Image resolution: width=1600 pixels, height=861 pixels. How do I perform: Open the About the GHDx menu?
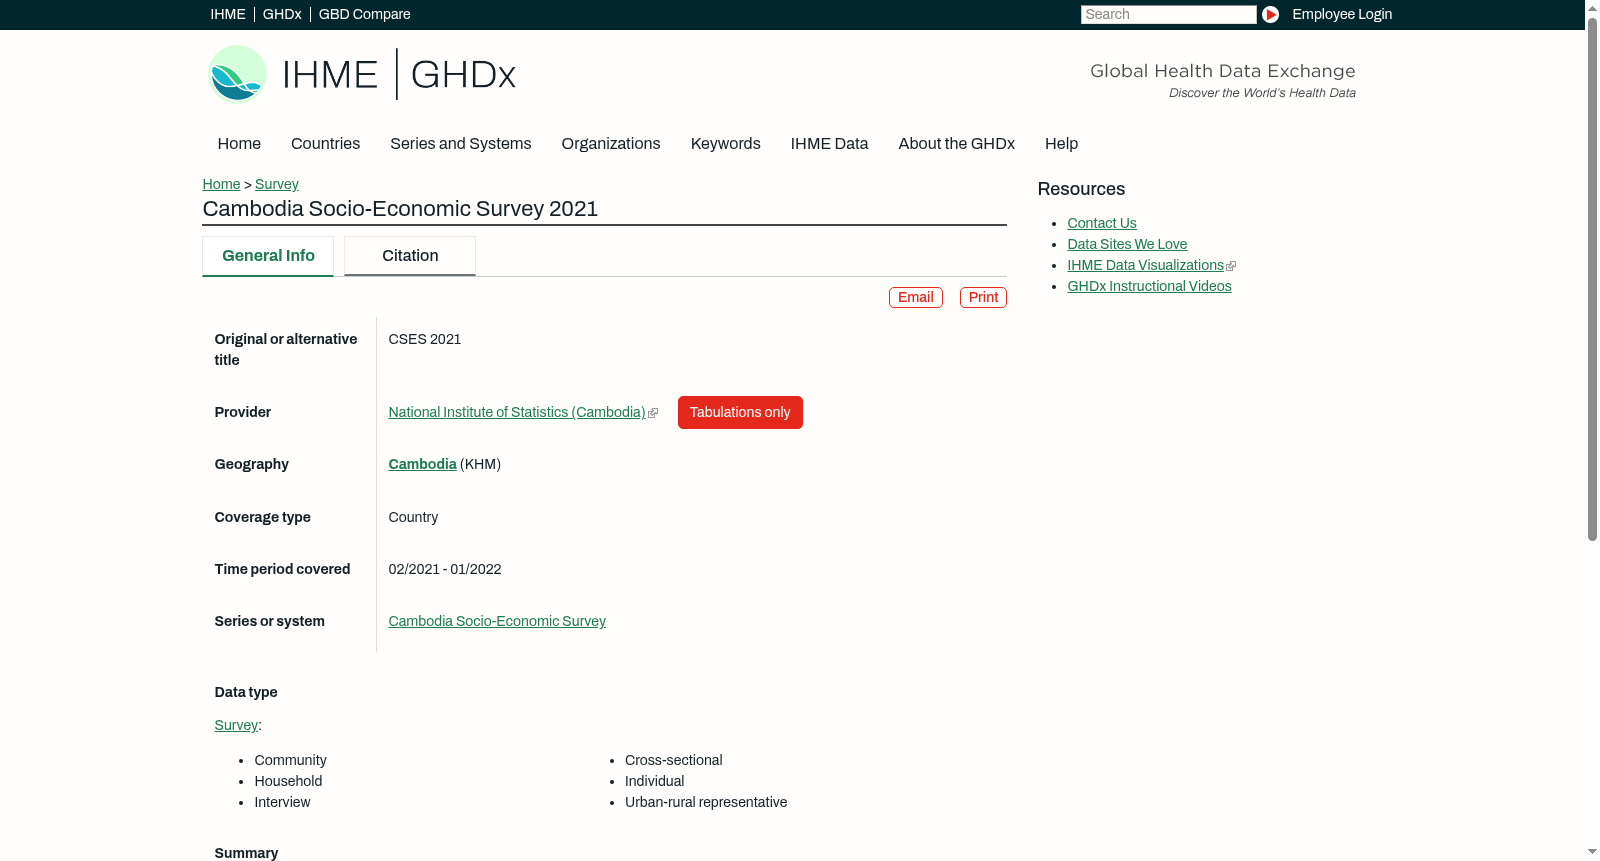click(956, 144)
